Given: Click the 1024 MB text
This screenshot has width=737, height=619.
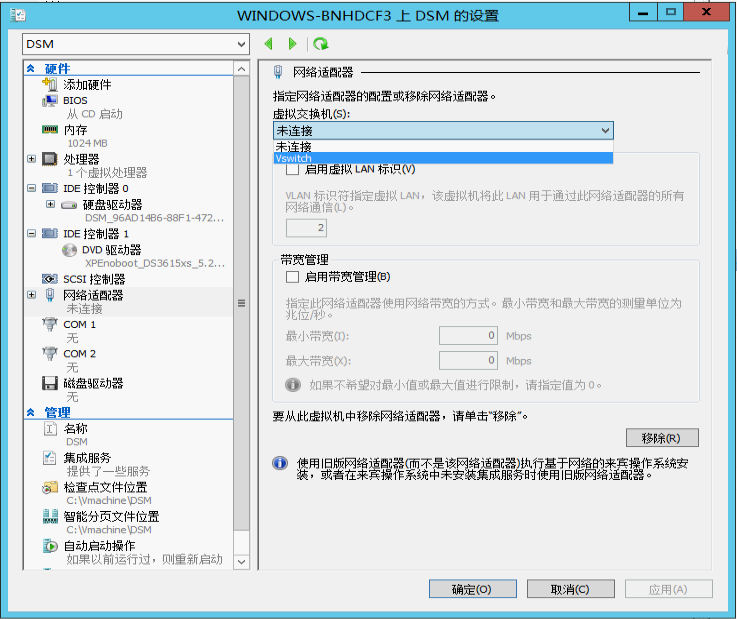Looking at the screenshot, I should 87,143.
